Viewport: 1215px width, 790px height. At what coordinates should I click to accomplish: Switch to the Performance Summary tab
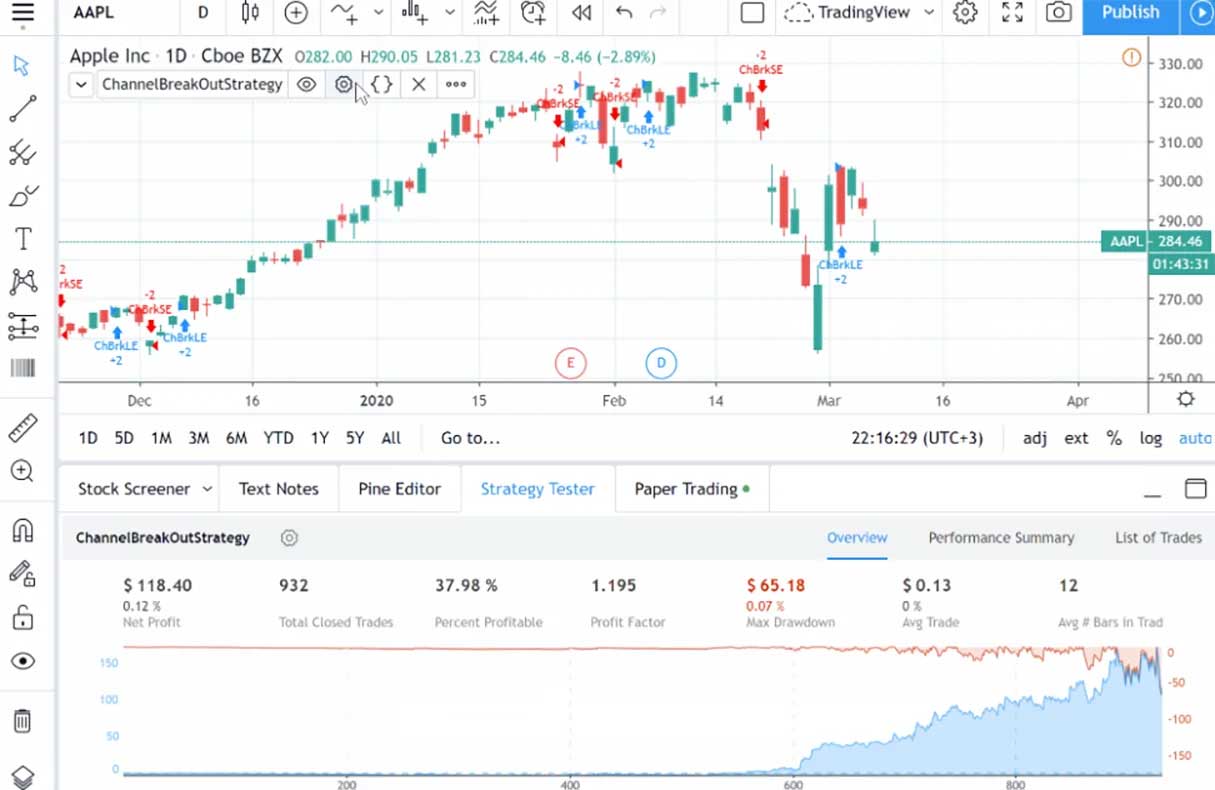point(1001,537)
